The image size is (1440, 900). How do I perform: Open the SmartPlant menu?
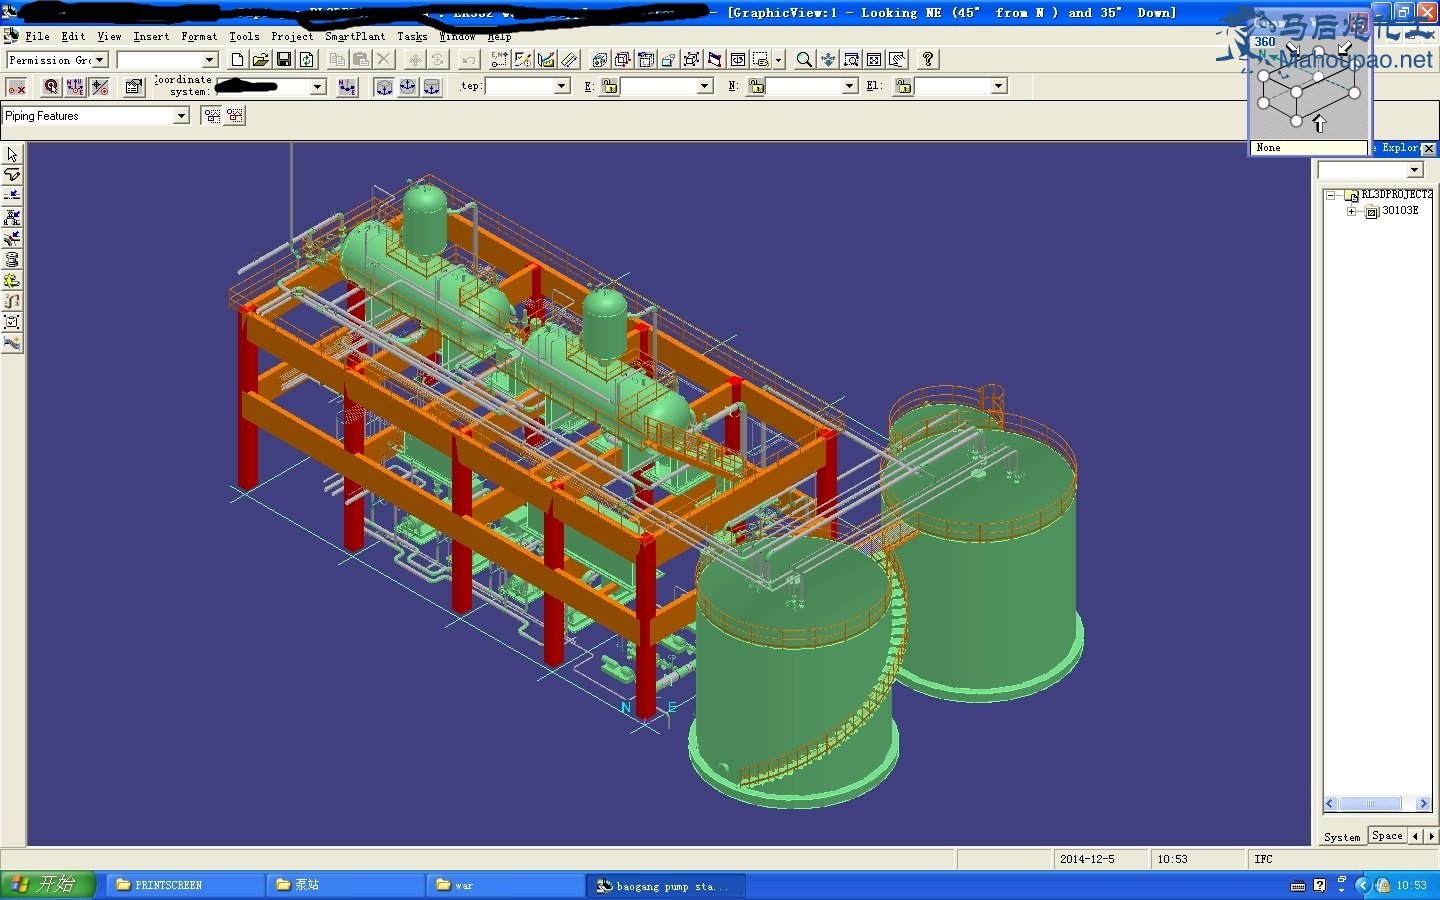355,36
